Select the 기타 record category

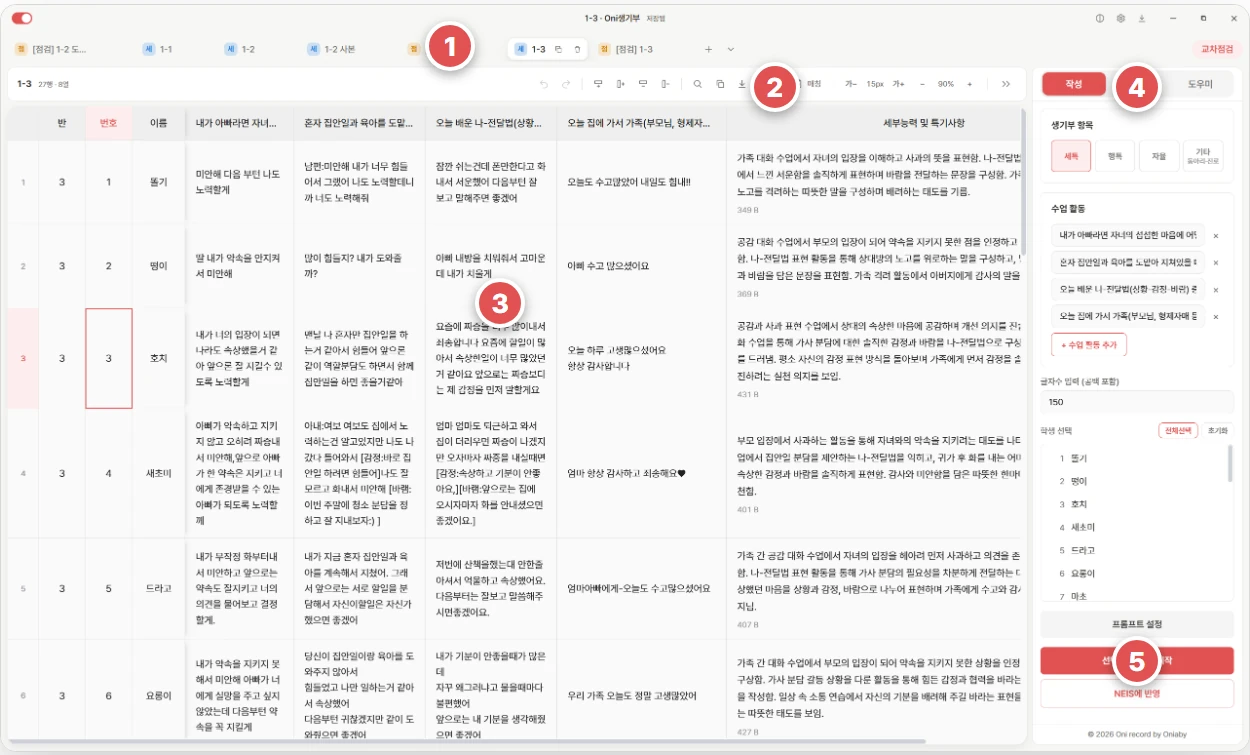click(1203, 156)
